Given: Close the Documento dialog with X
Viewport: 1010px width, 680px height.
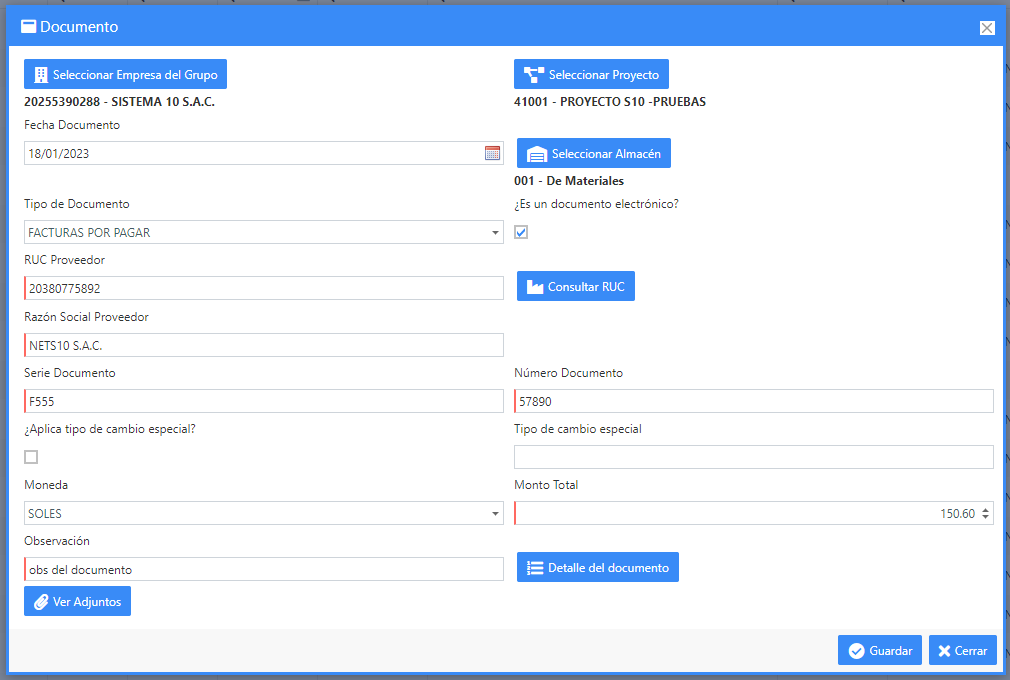Looking at the screenshot, I should [x=987, y=28].
